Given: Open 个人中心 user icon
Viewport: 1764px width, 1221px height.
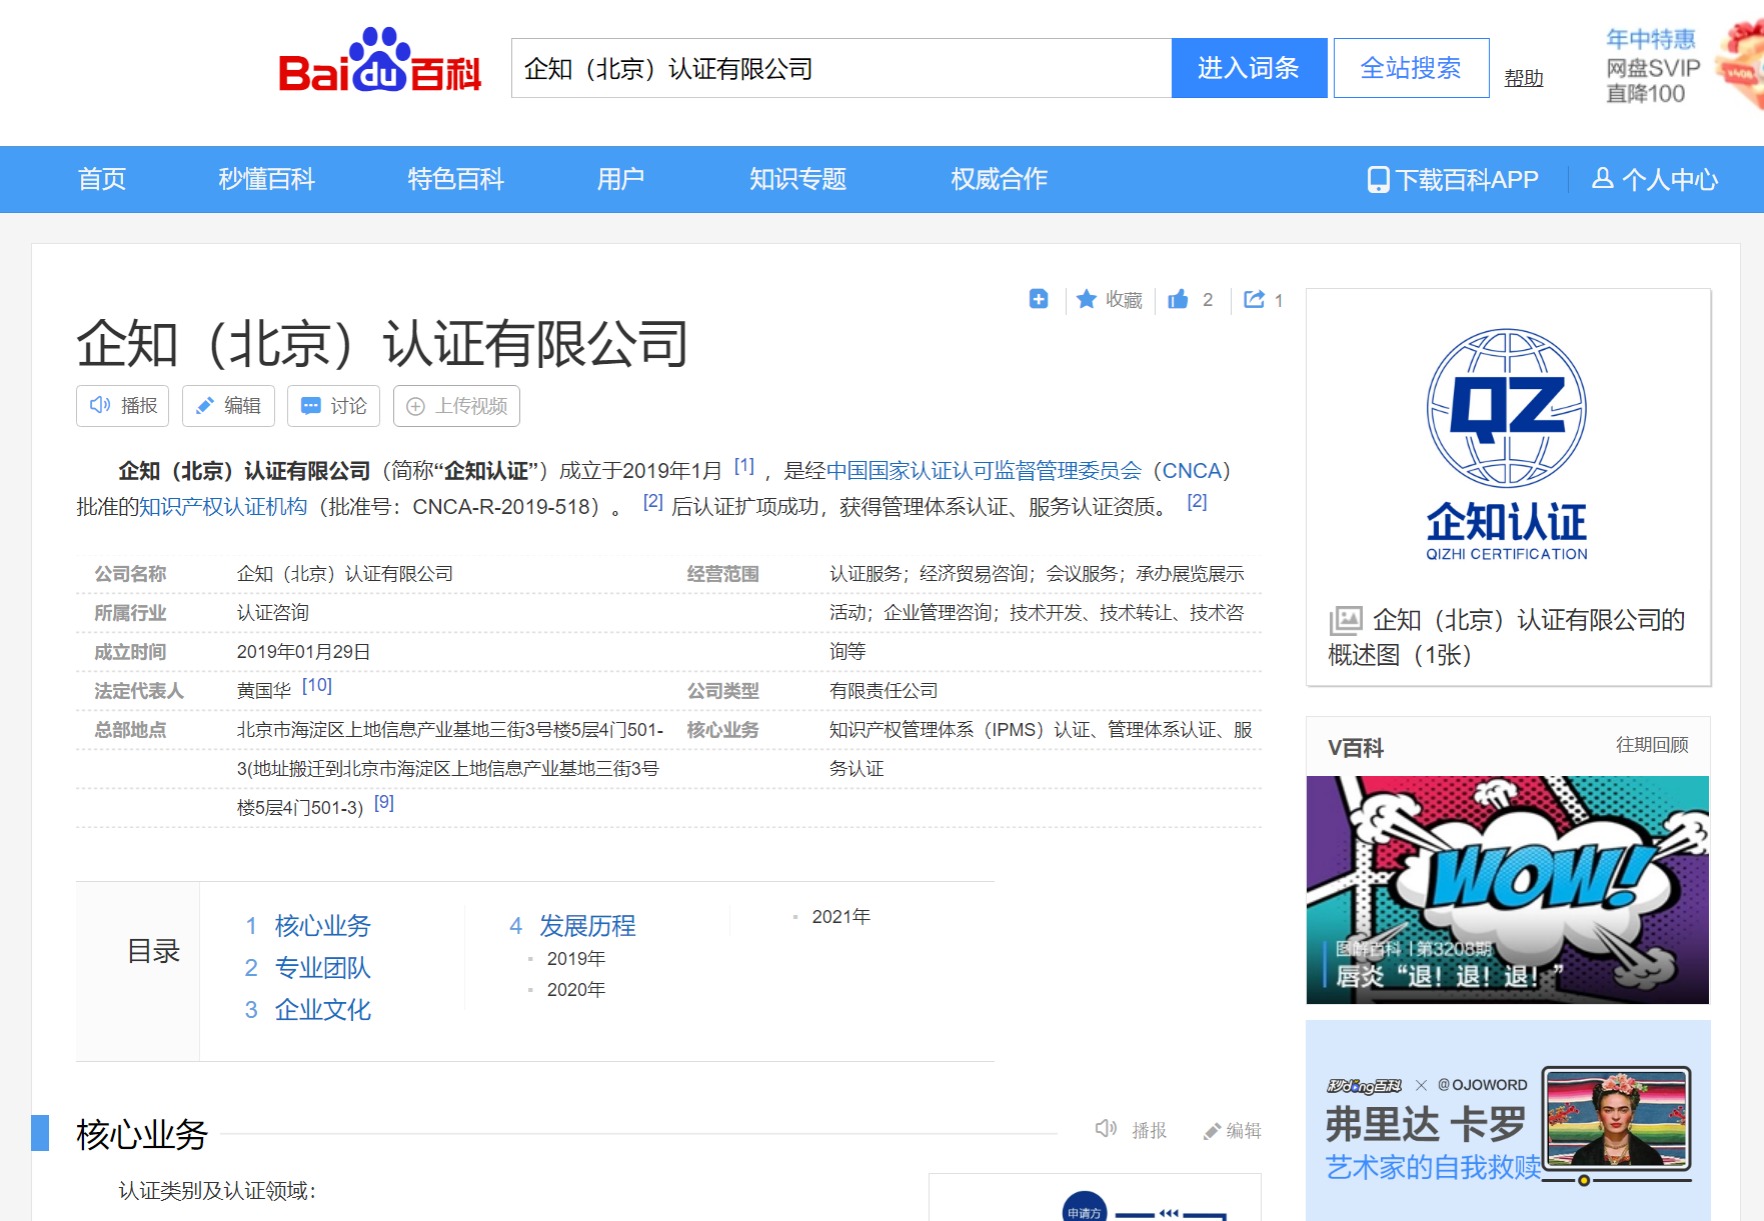Looking at the screenshot, I should point(1603,178).
